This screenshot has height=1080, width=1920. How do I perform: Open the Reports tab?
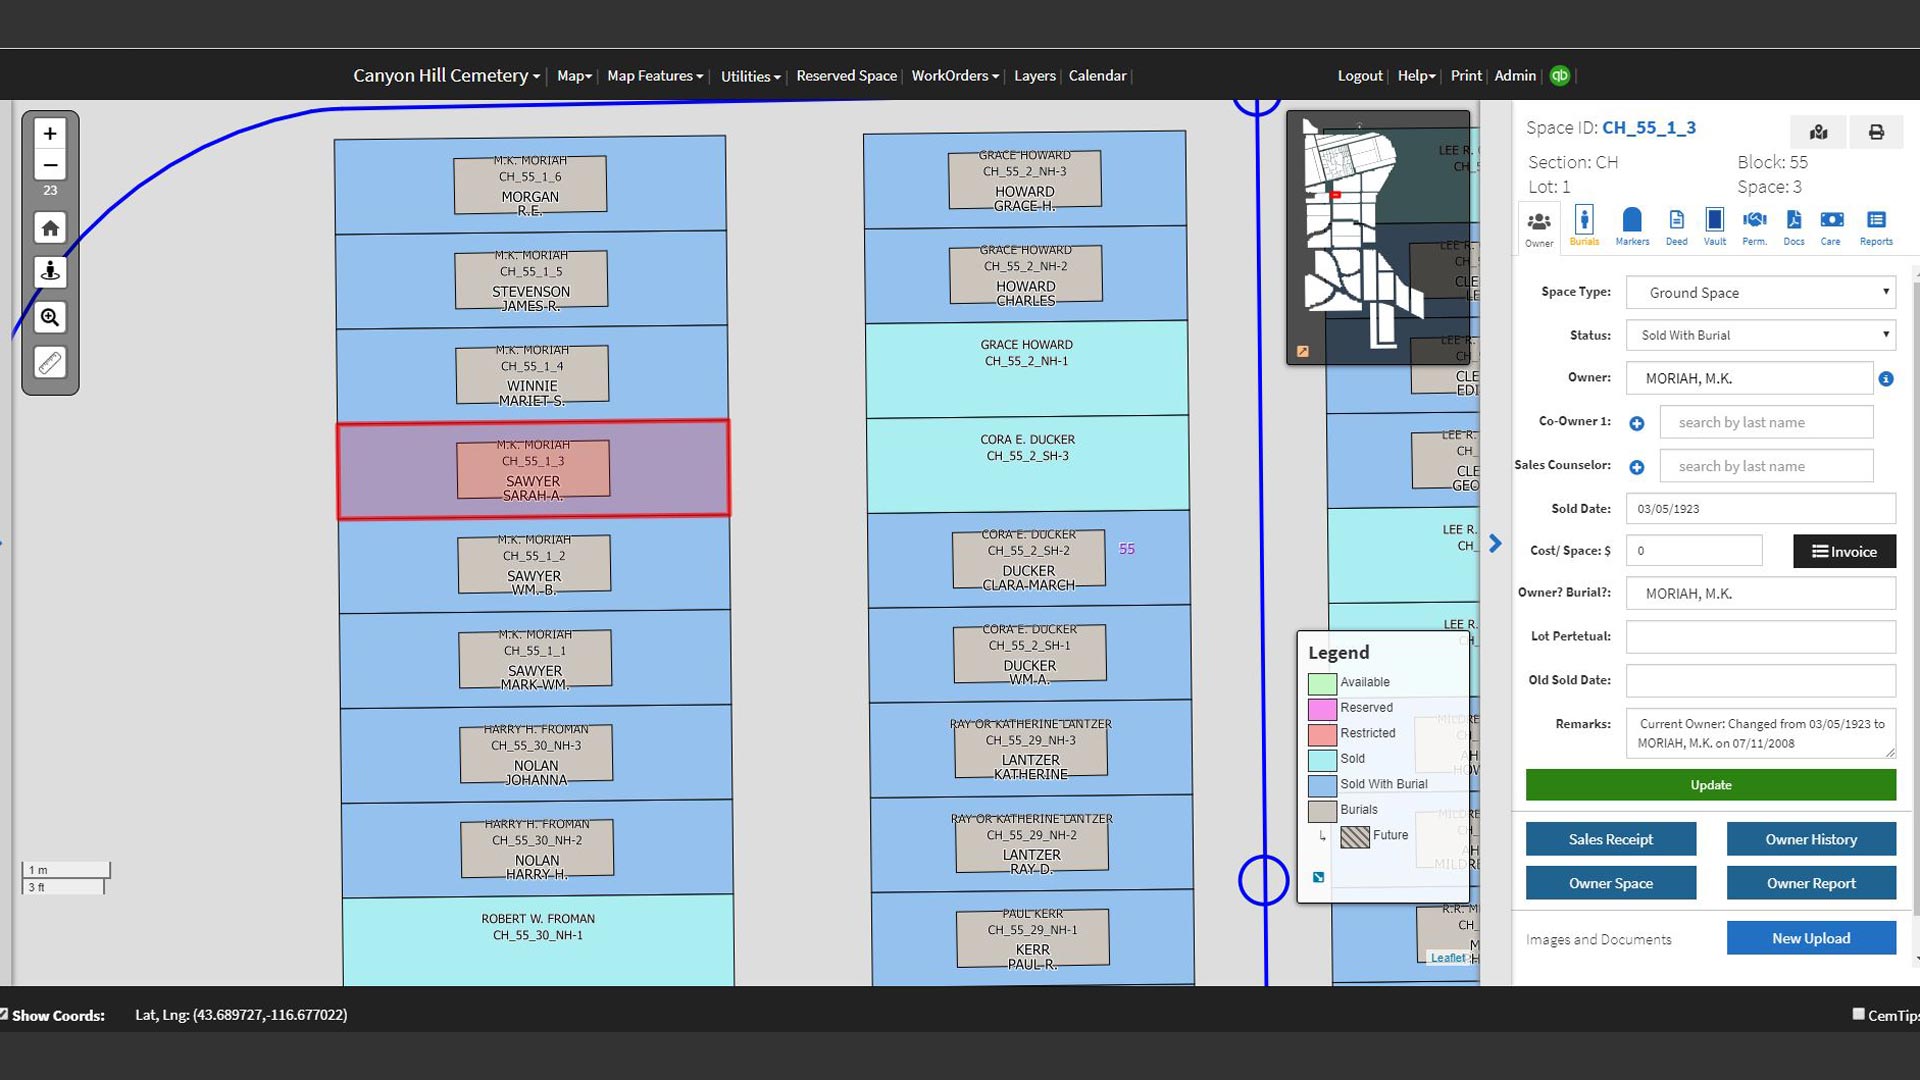[x=1876, y=226]
